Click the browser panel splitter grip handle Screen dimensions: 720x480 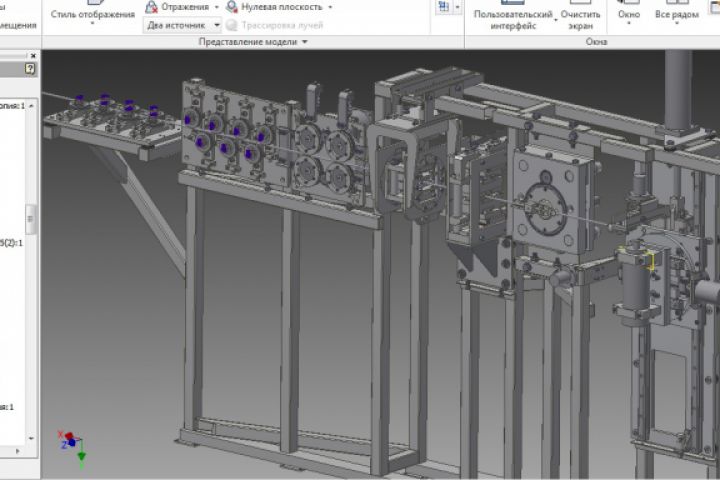(30, 219)
